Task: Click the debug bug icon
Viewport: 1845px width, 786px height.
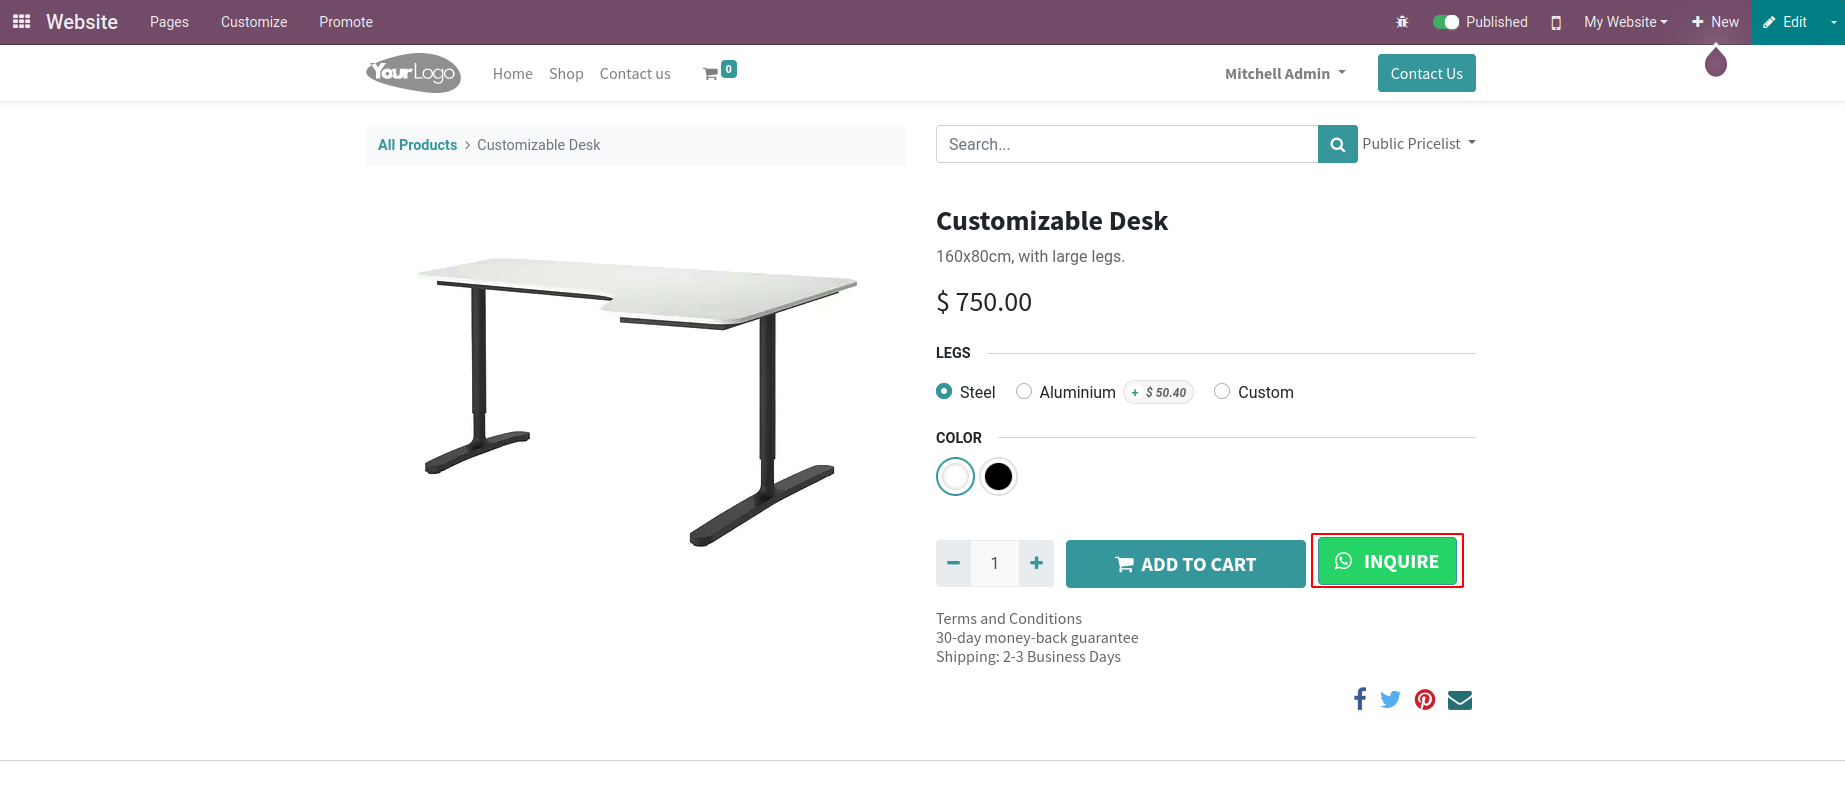Action: click(x=1402, y=22)
